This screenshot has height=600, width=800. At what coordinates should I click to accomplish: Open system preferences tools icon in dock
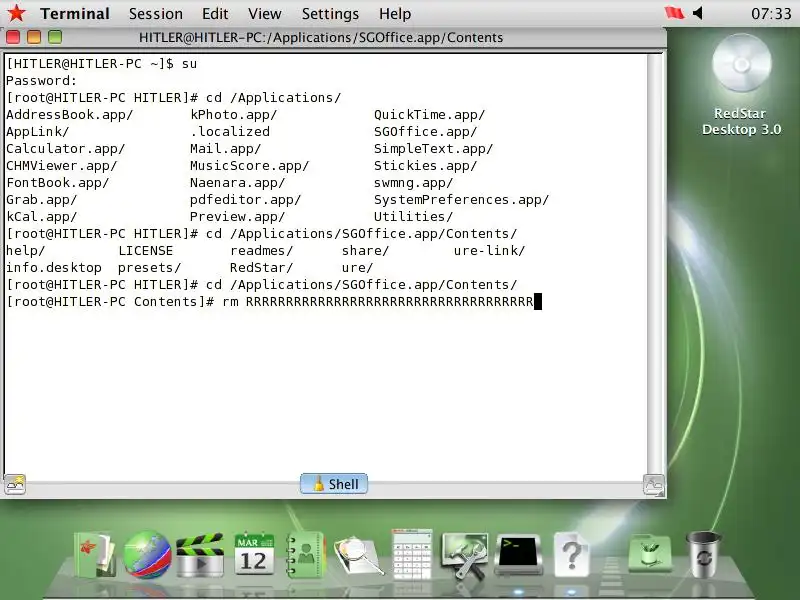(465, 555)
